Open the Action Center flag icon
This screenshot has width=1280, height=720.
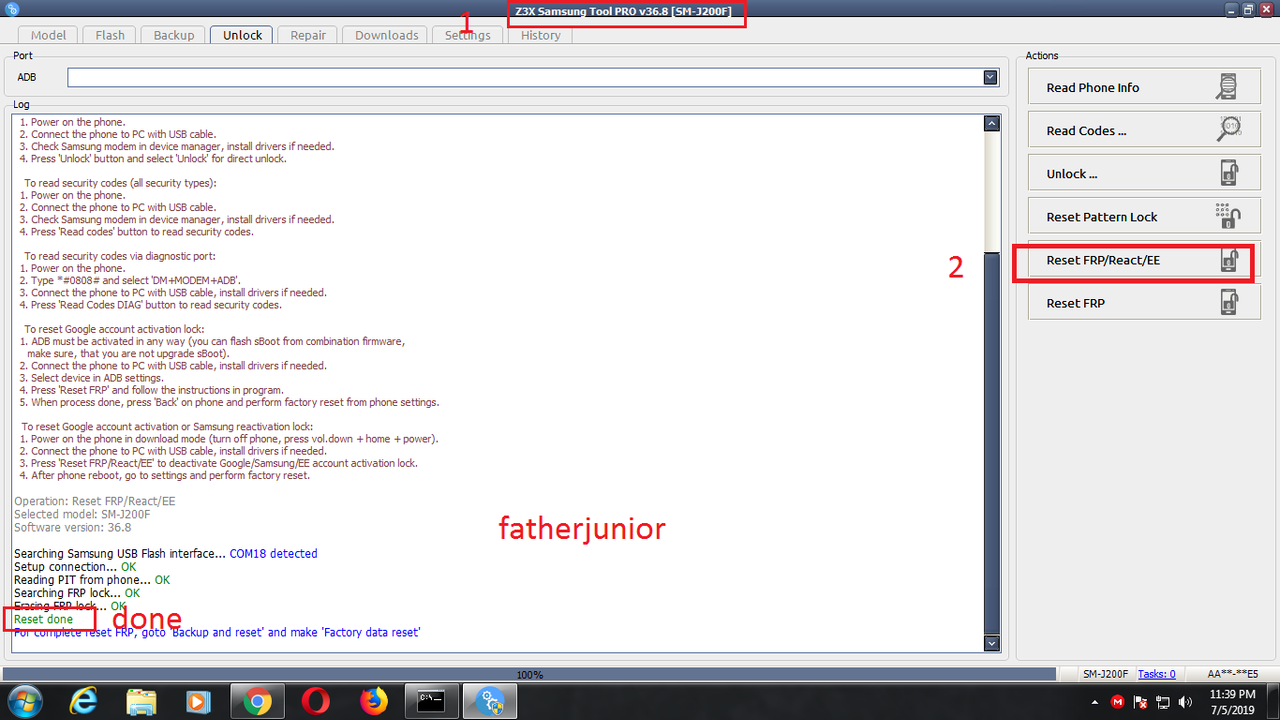coord(1140,702)
